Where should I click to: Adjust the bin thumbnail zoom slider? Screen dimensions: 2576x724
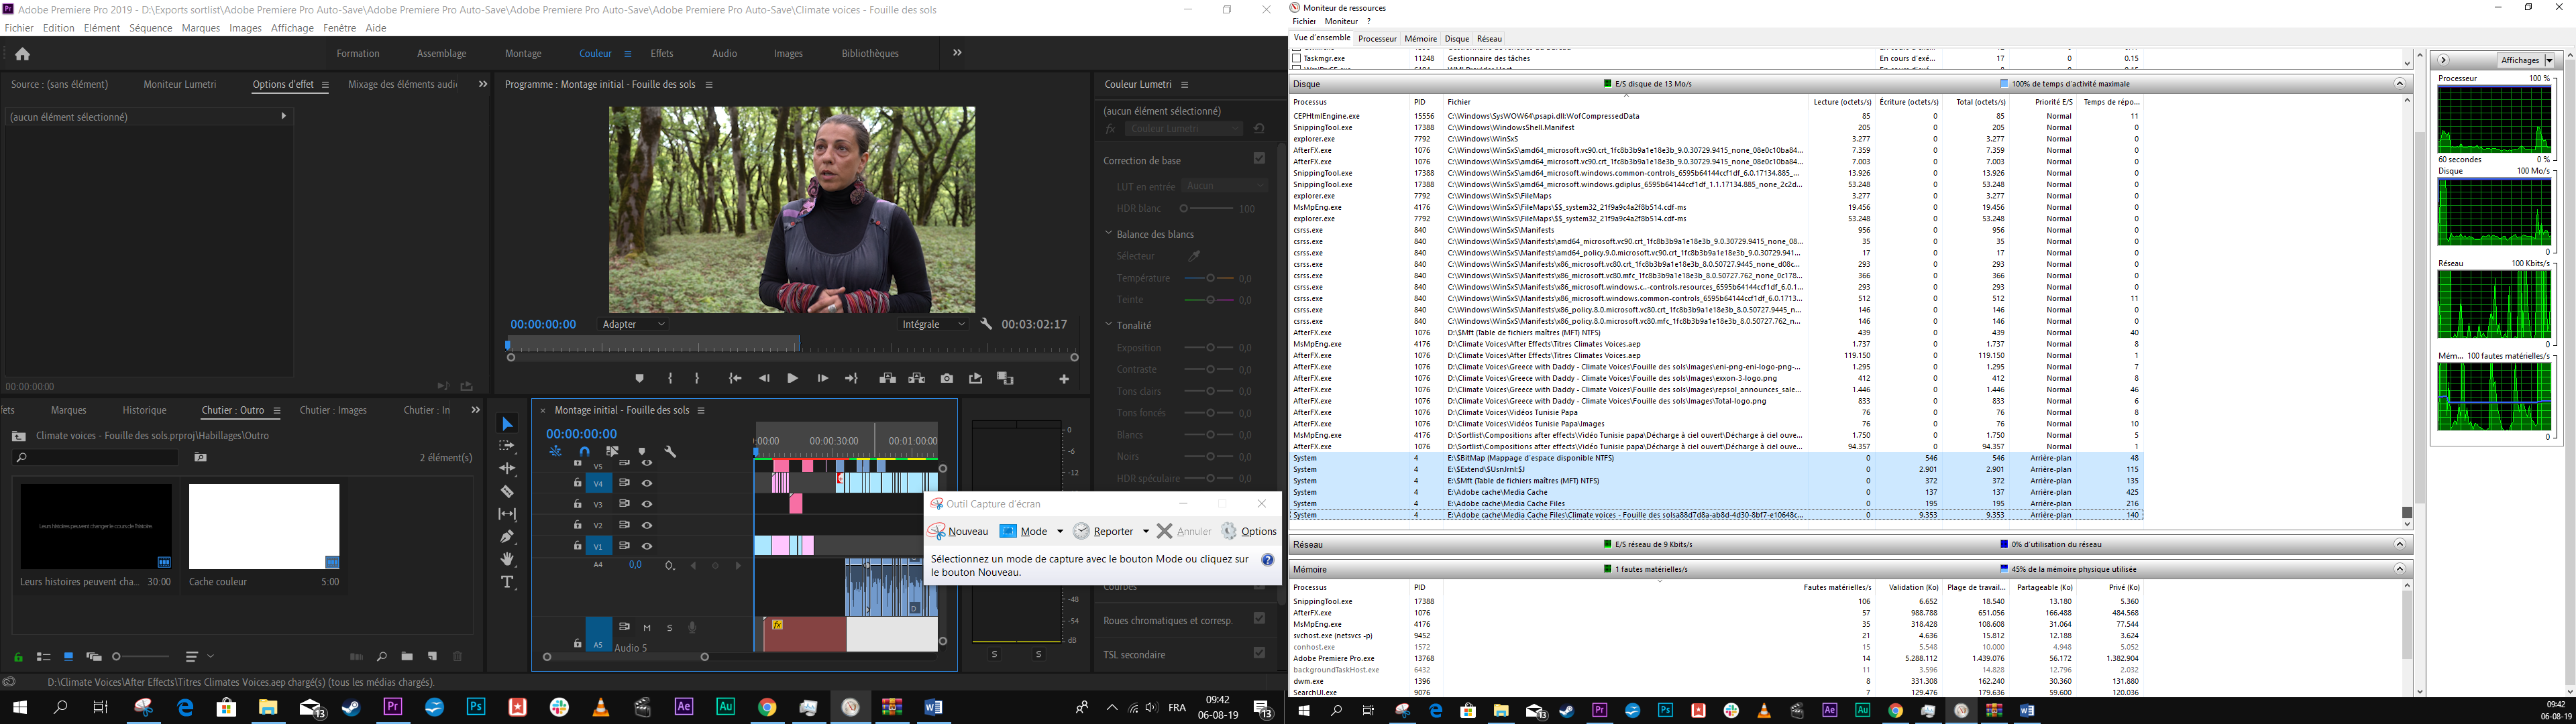(x=141, y=657)
